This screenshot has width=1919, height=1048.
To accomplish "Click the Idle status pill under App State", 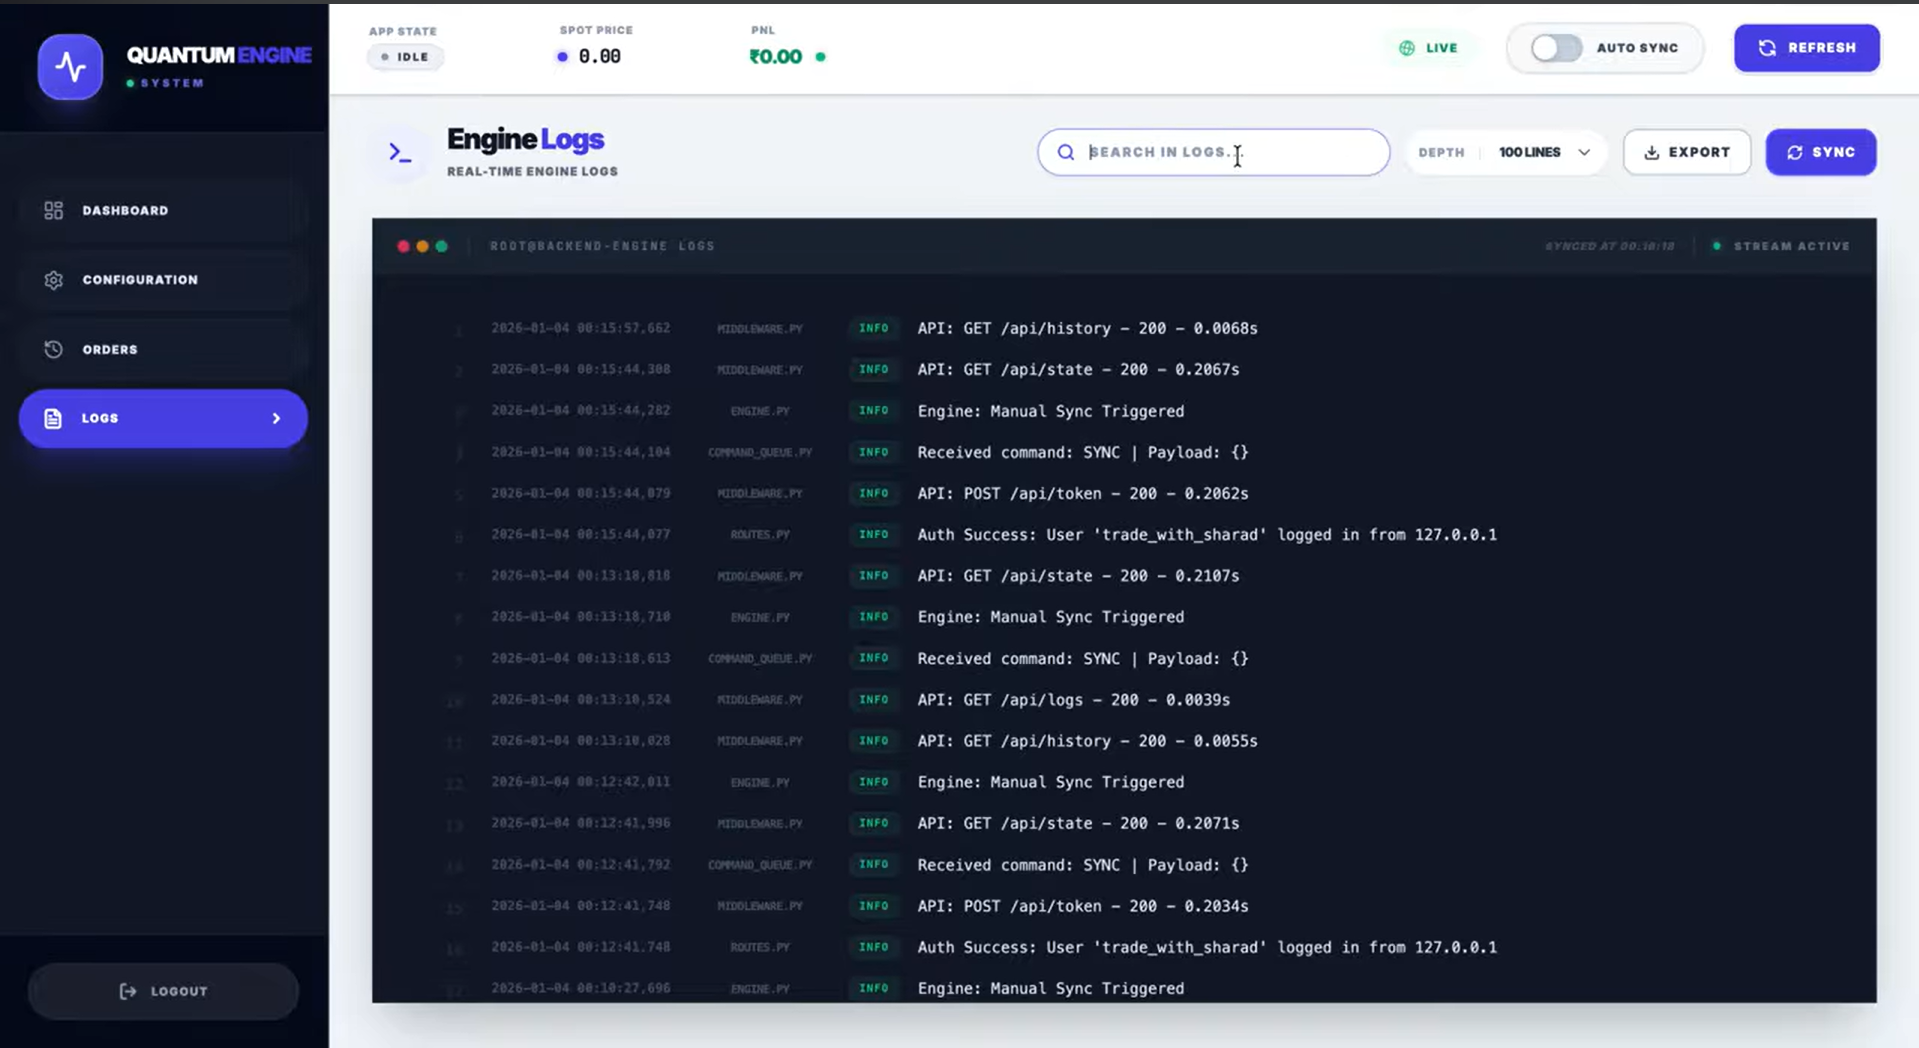I will click(405, 57).
